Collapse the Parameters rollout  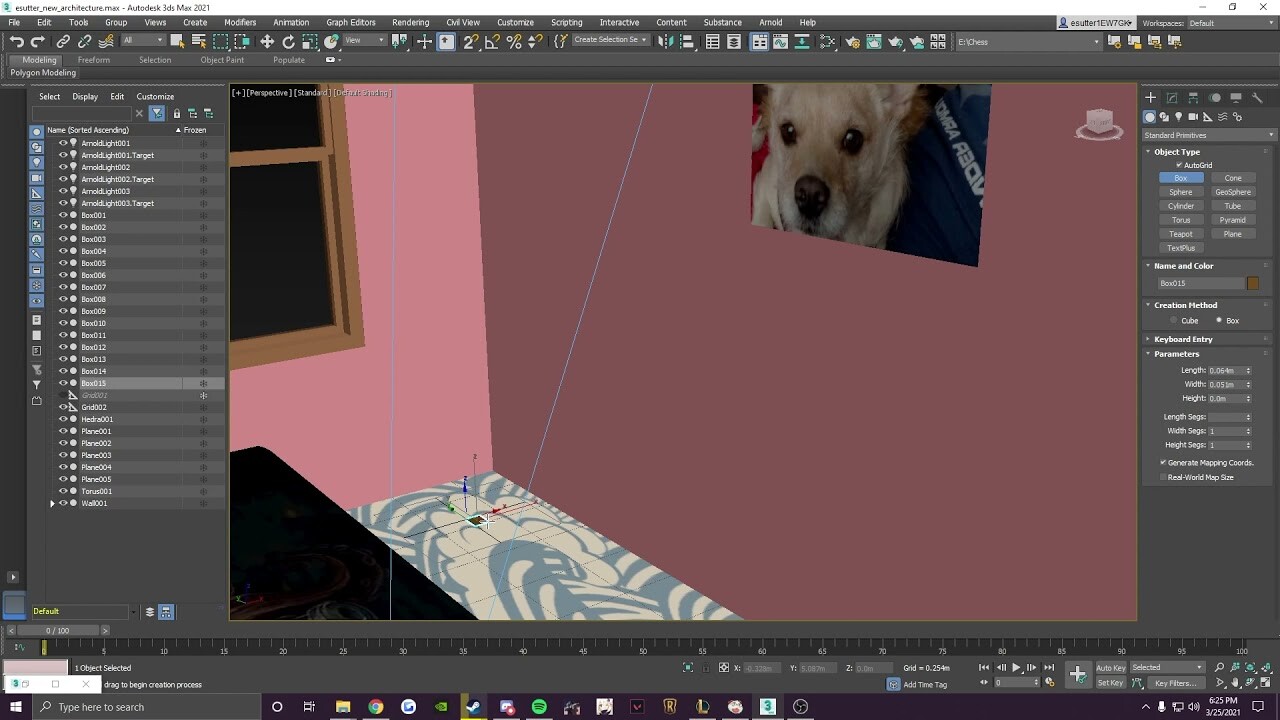(x=1177, y=353)
